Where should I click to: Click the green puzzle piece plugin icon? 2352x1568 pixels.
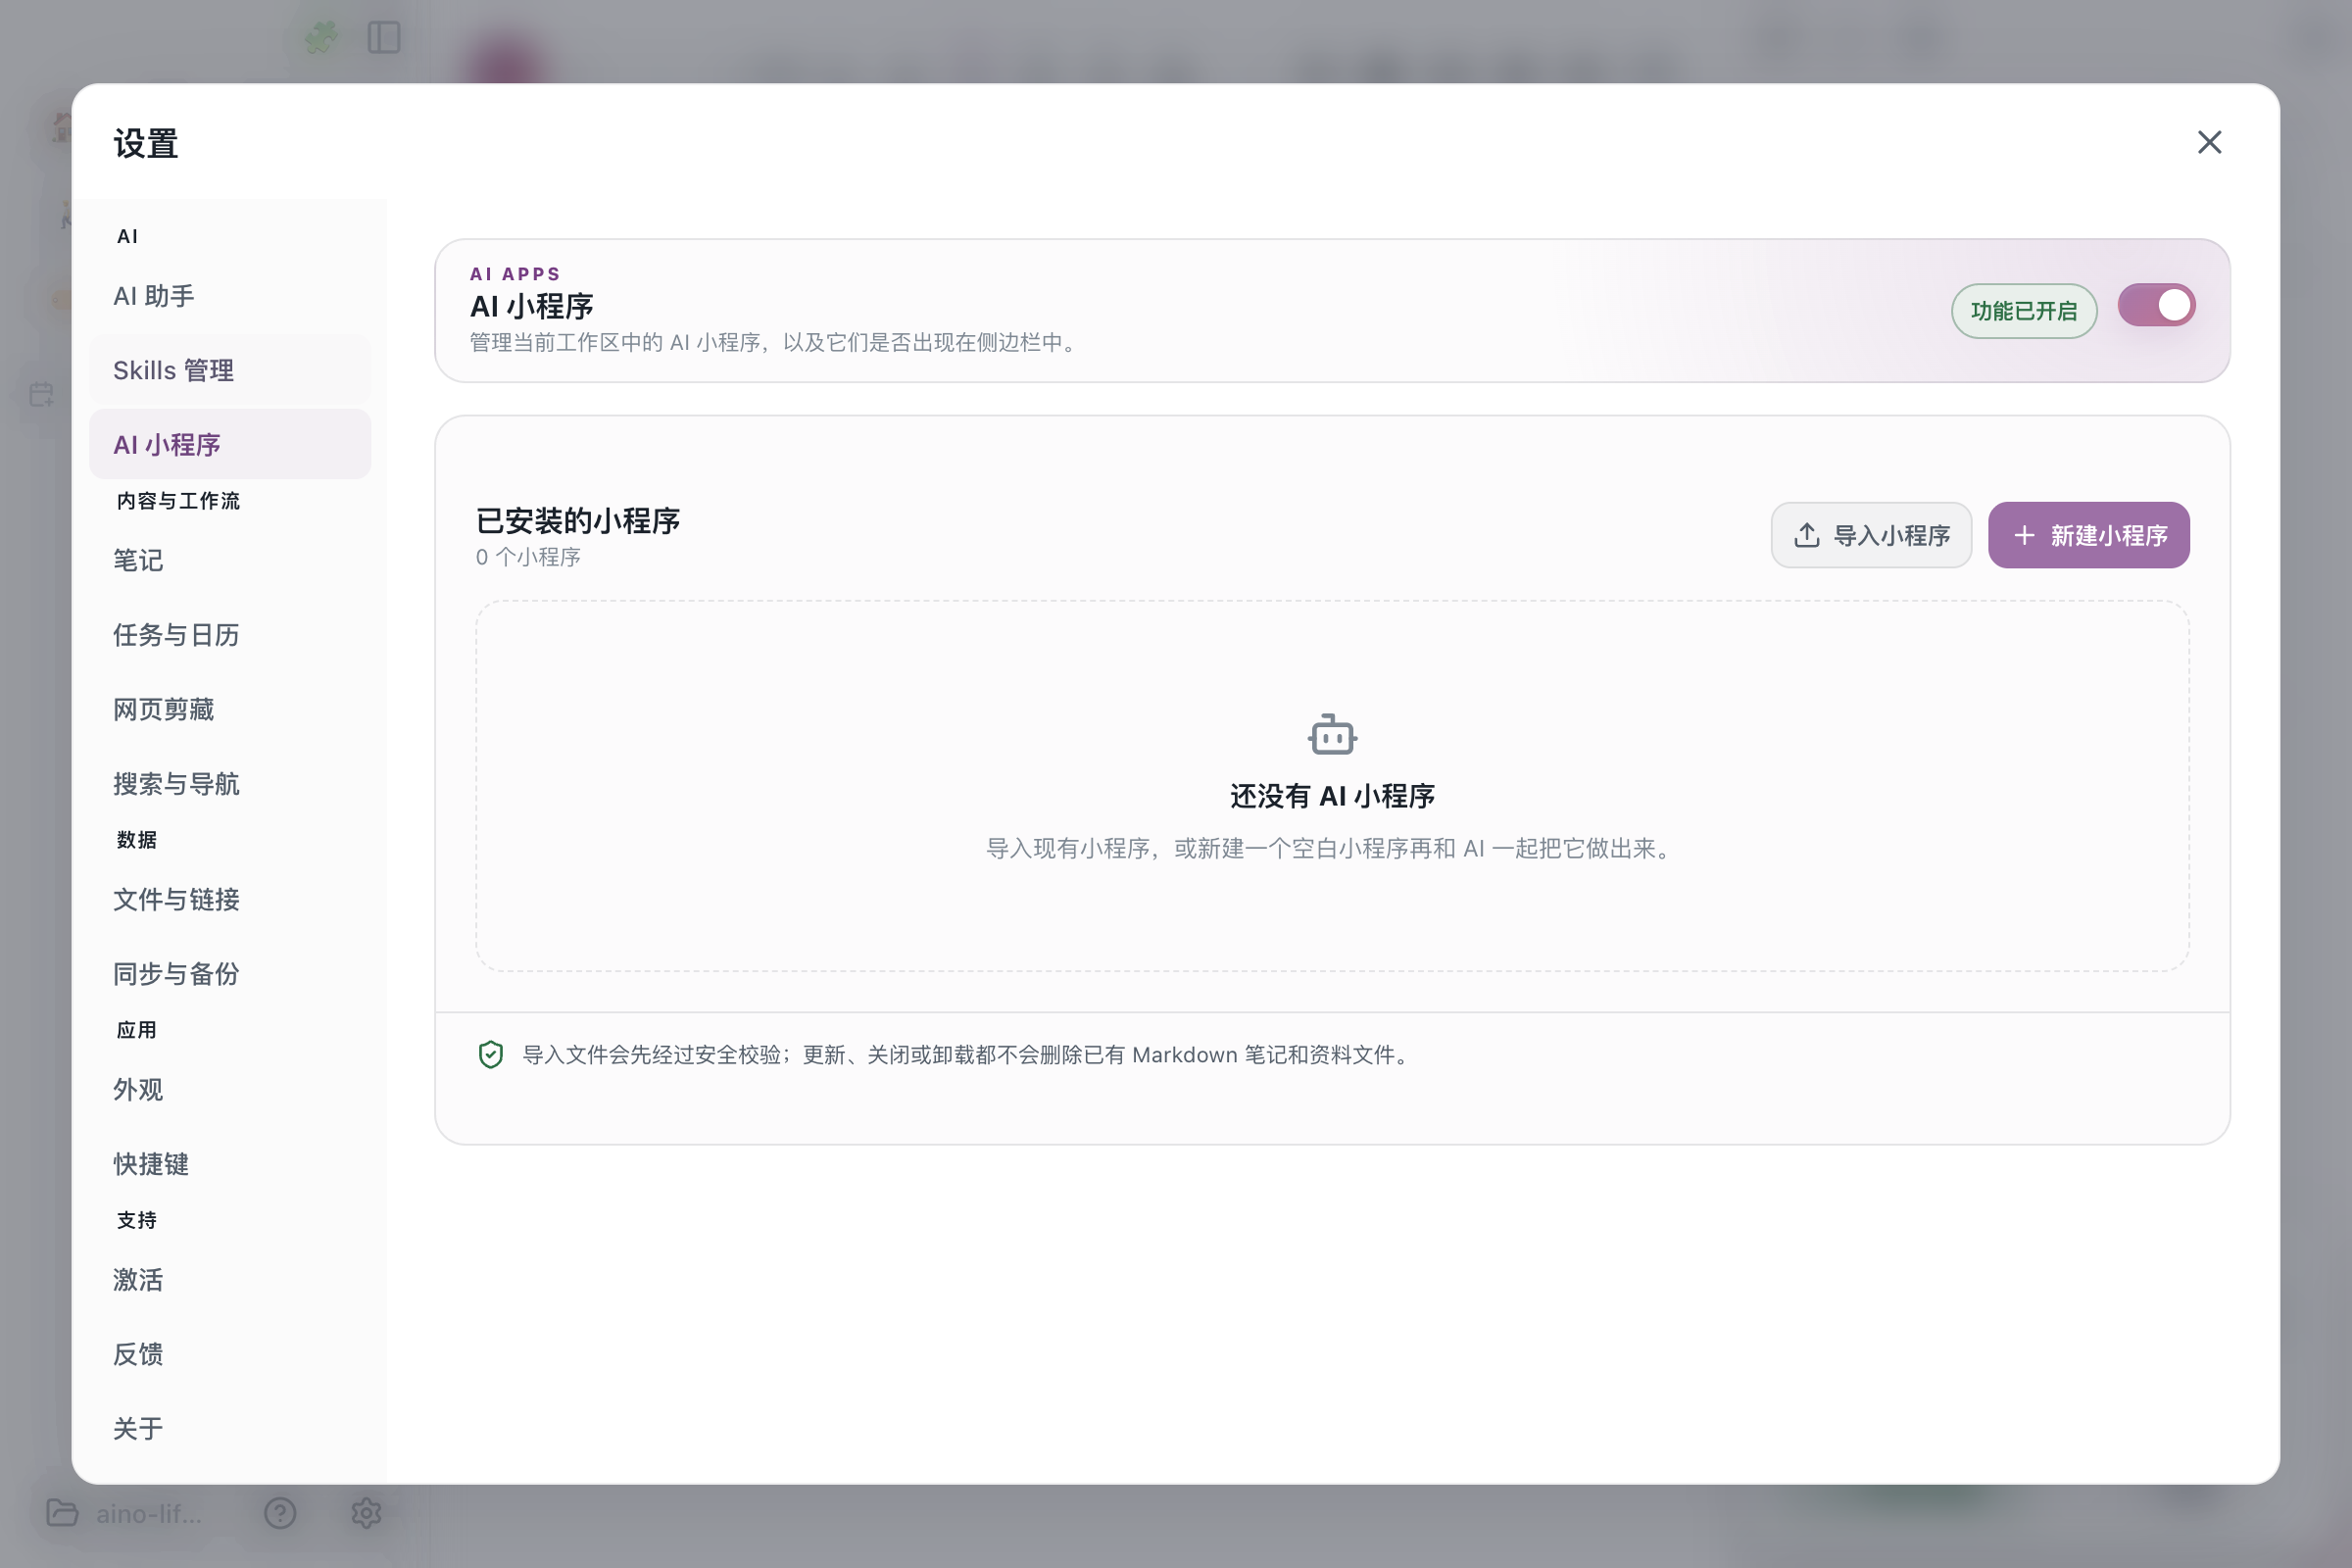pyautogui.click(x=322, y=38)
